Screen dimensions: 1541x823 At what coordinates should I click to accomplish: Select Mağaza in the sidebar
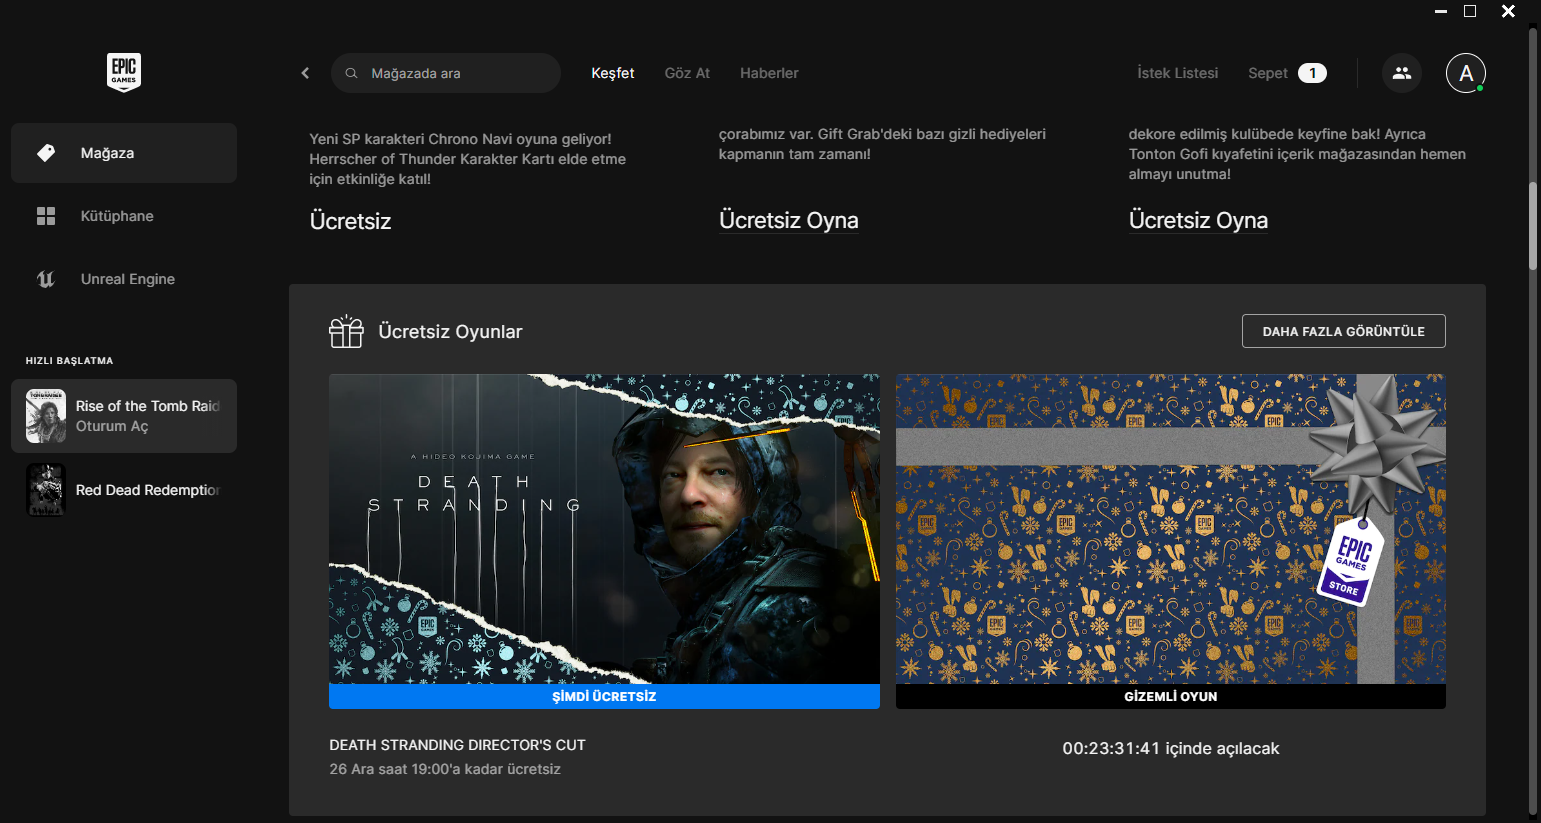pyautogui.click(x=124, y=153)
